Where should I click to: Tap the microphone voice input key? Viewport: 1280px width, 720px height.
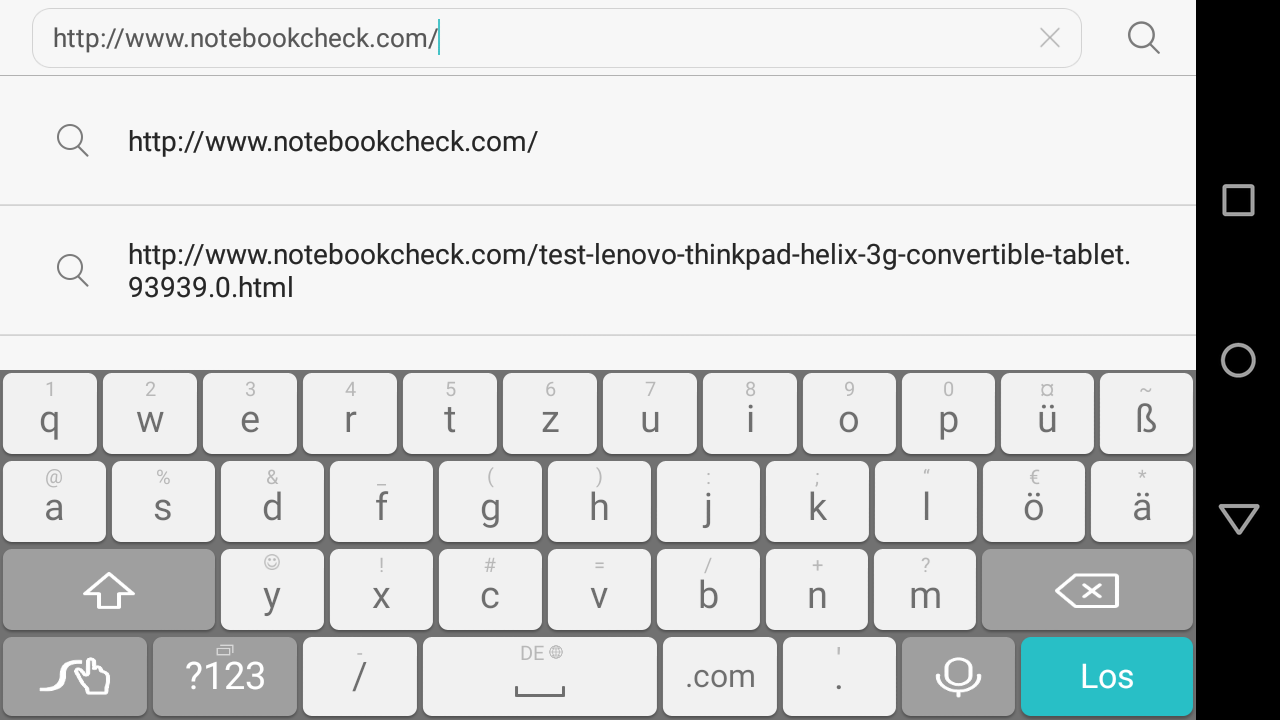point(958,677)
